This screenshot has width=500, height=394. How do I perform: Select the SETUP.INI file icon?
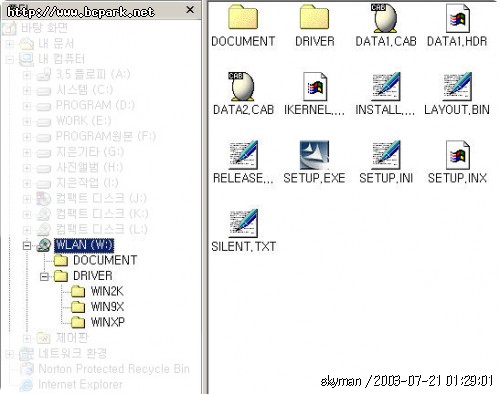click(386, 155)
